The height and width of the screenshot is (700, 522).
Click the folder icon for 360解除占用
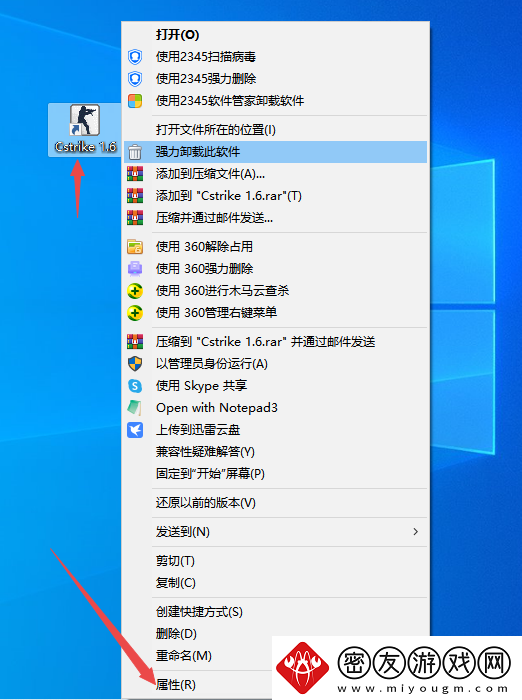(135, 246)
